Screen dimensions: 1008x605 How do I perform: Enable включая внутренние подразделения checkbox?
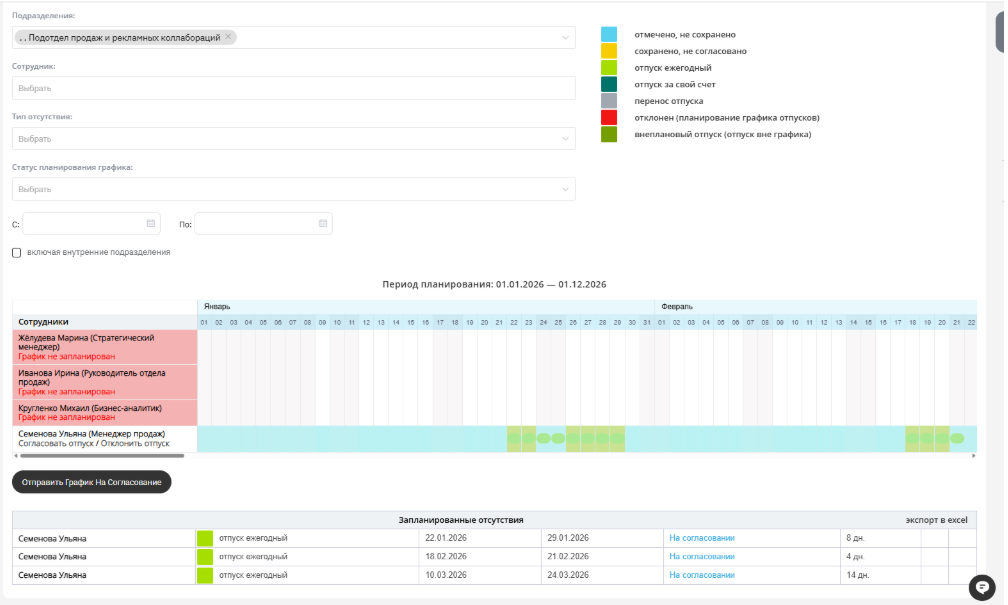coord(16,253)
